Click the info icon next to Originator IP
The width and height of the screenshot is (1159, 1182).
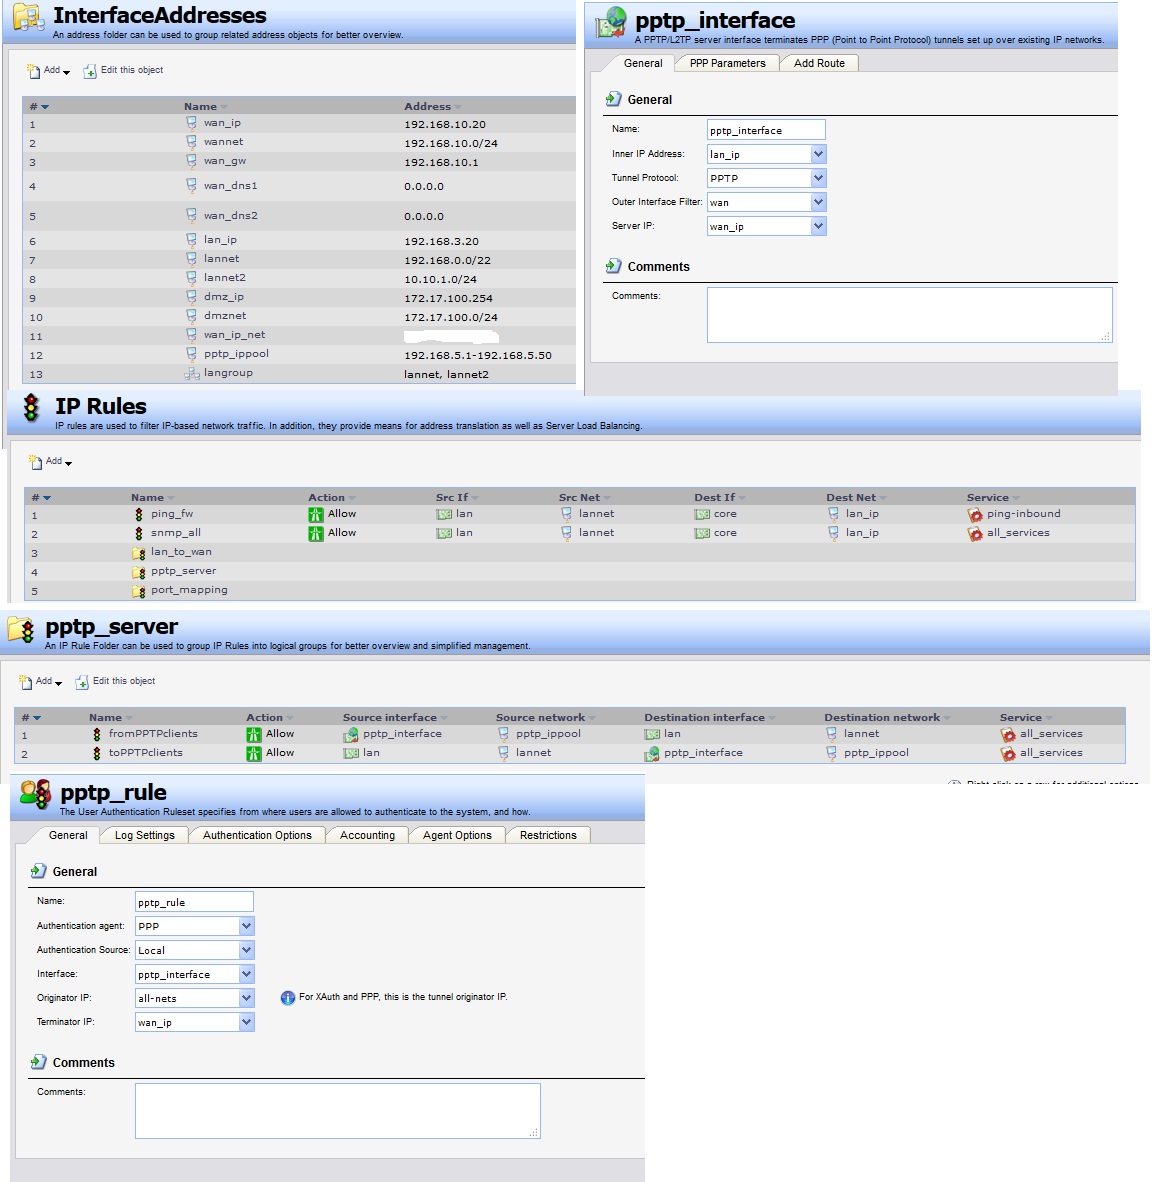coord(287,998)
